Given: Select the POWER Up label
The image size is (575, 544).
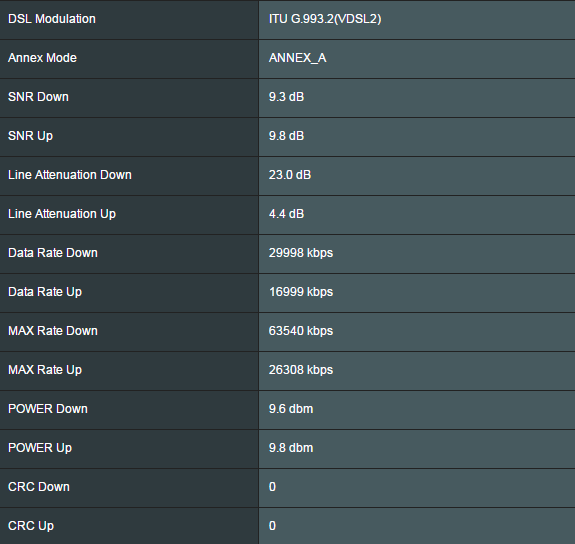Looking at the screenshot, I should pyautogui.click(x=40, y=448).
